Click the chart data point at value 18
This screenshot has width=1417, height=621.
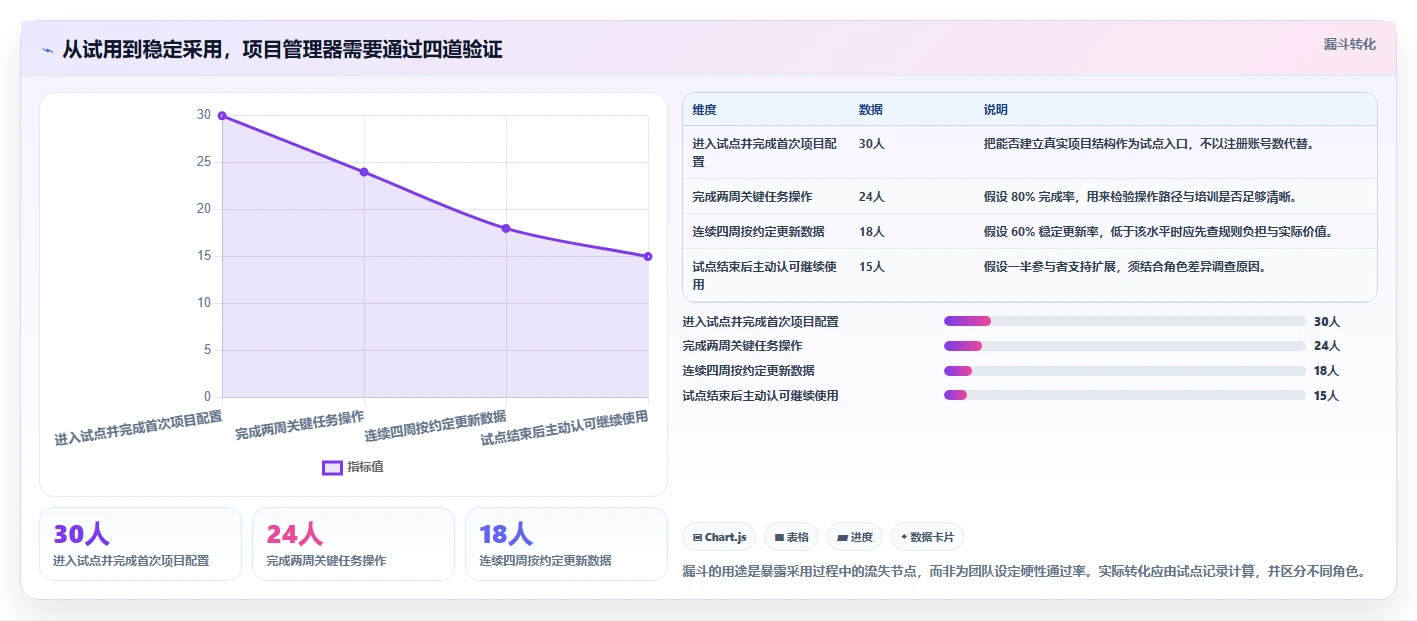(506, 228)
